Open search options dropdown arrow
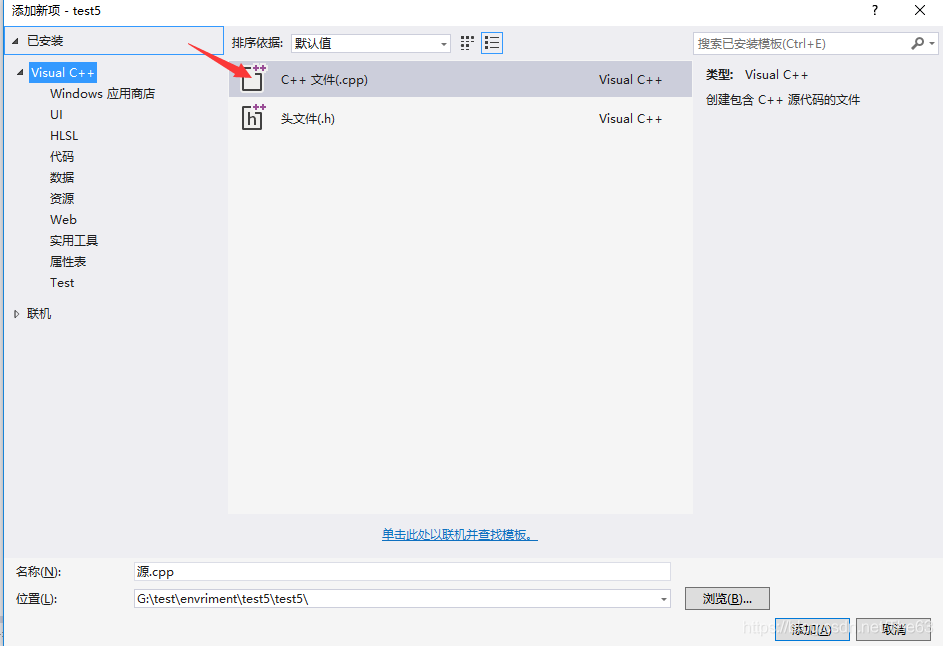 932,43
